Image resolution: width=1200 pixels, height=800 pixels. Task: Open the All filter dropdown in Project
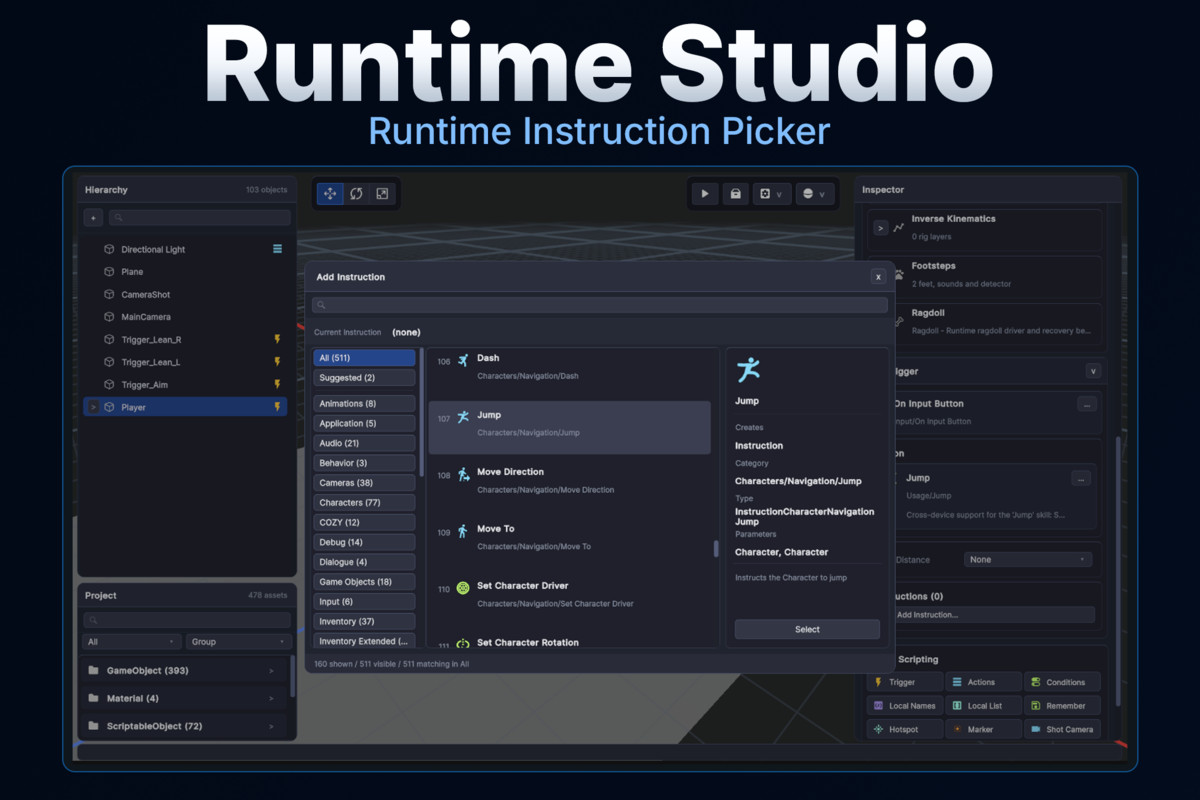pos(131,642)
